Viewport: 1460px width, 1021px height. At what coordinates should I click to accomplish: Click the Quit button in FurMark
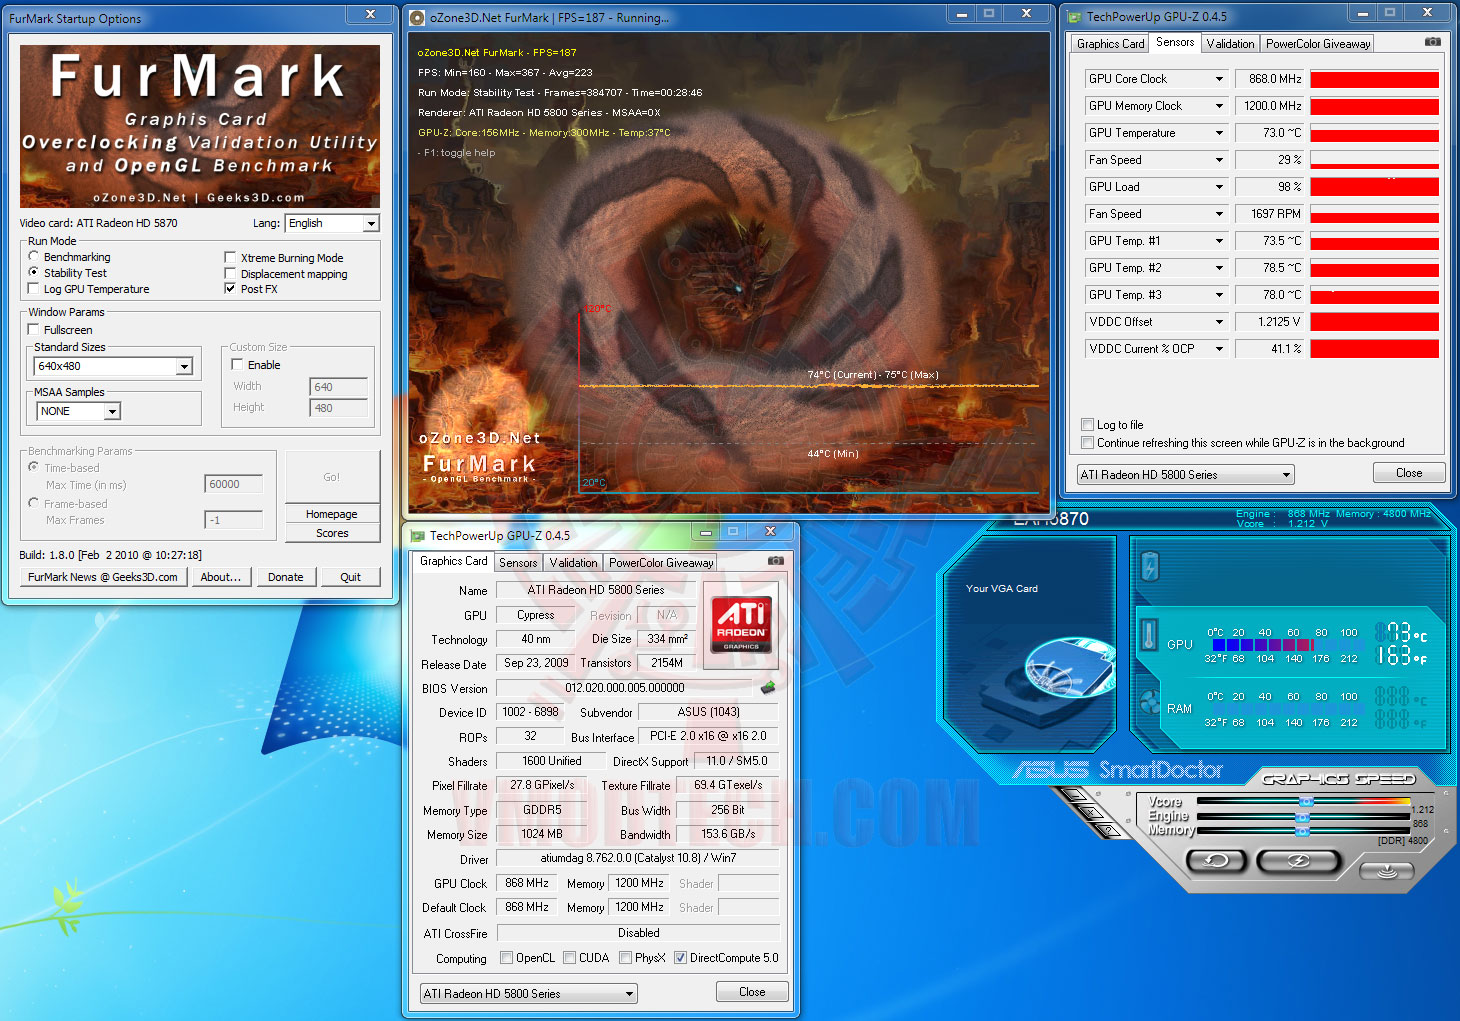pyautogui.click(x=350, y=577)
